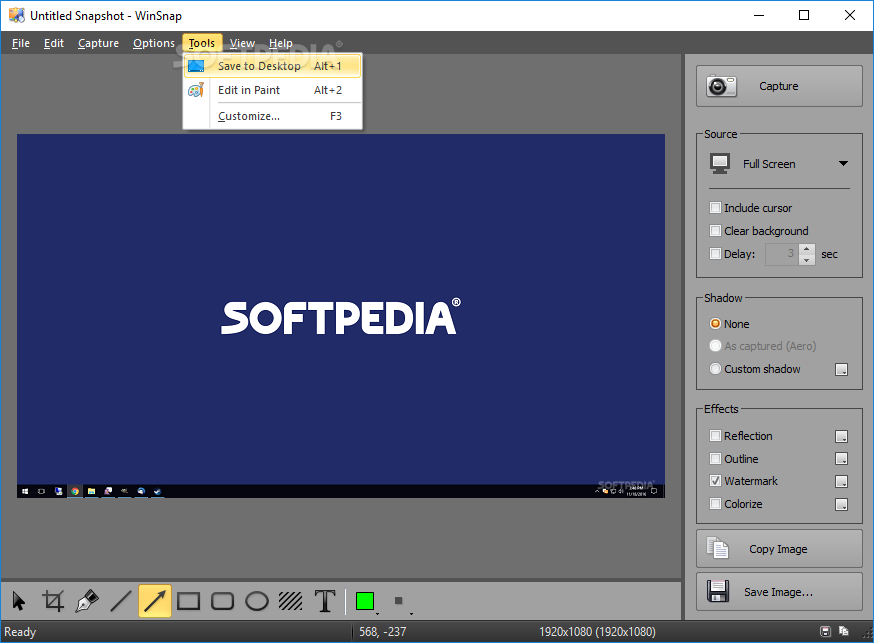Open the Help menu
Viewport: 874px width, 643px height.
pos(280,43)
